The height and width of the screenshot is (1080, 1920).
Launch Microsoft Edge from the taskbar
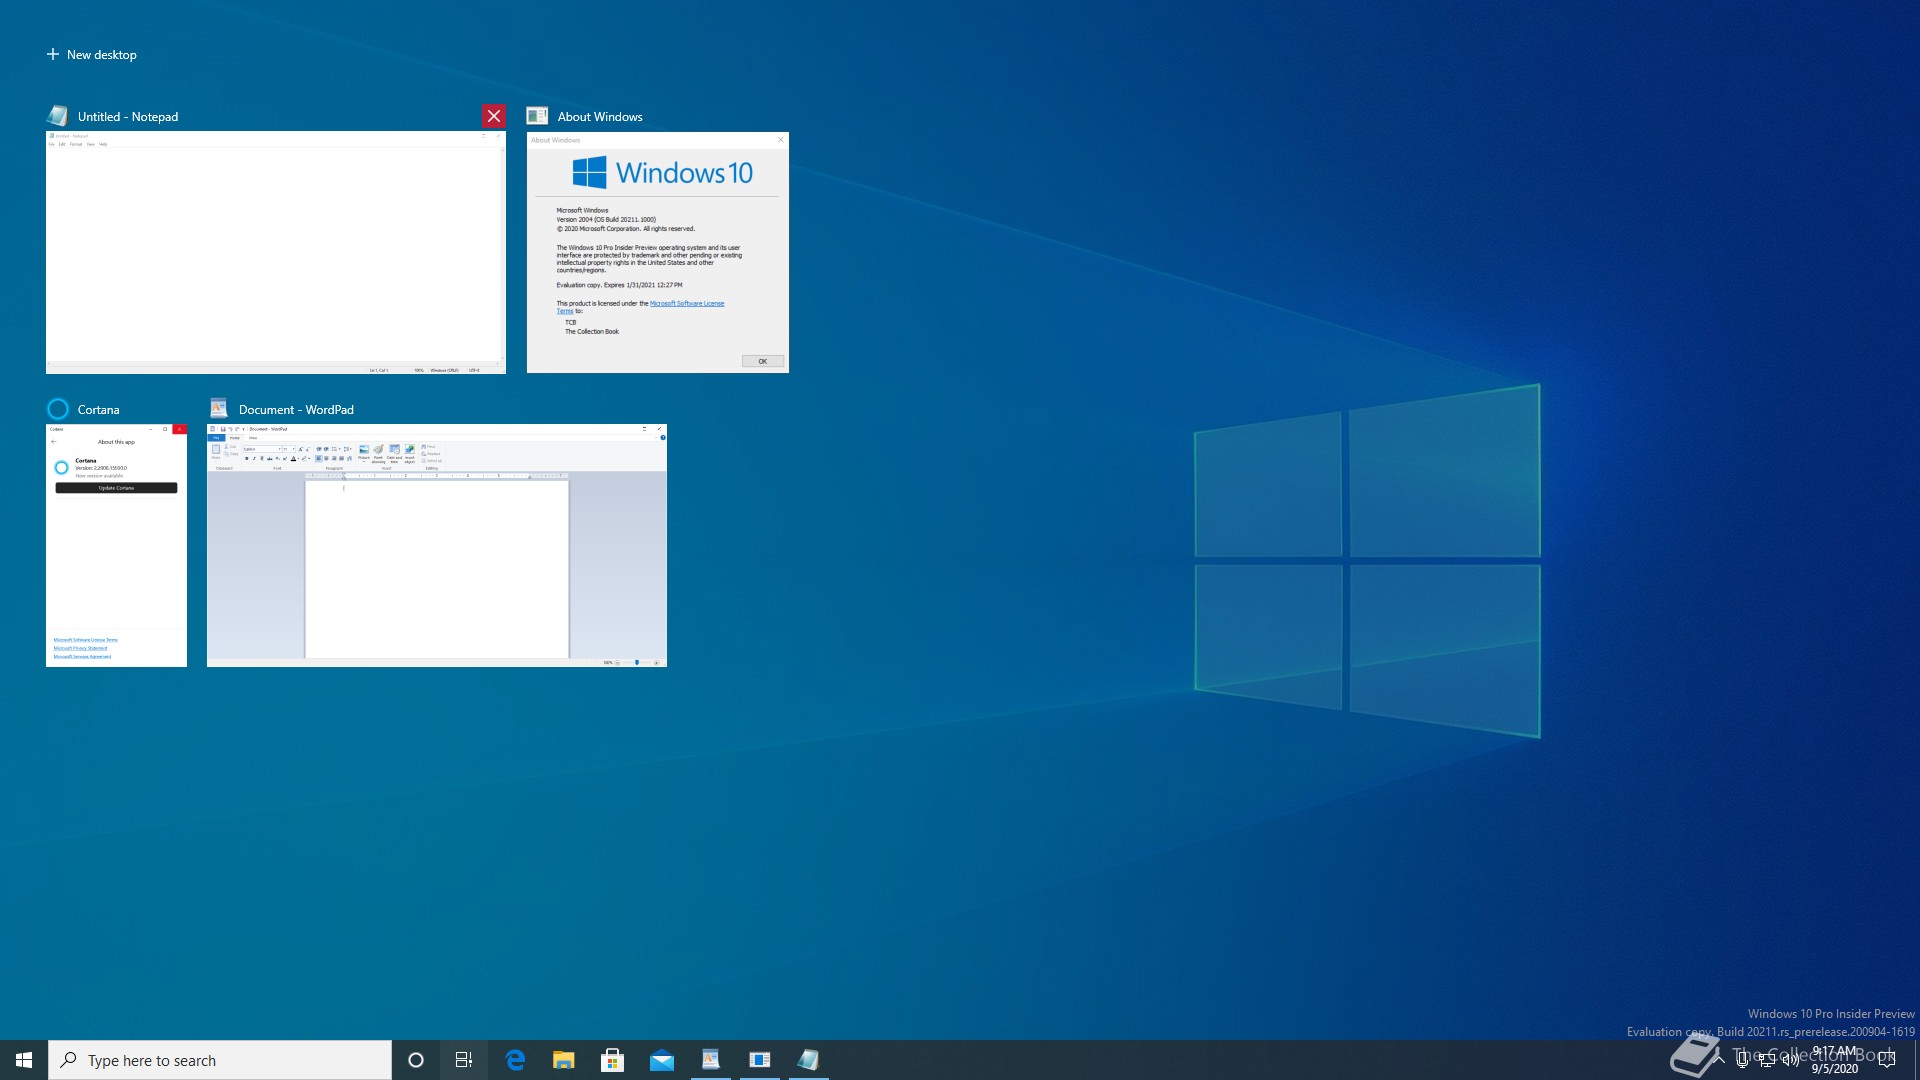(515, 1060)
